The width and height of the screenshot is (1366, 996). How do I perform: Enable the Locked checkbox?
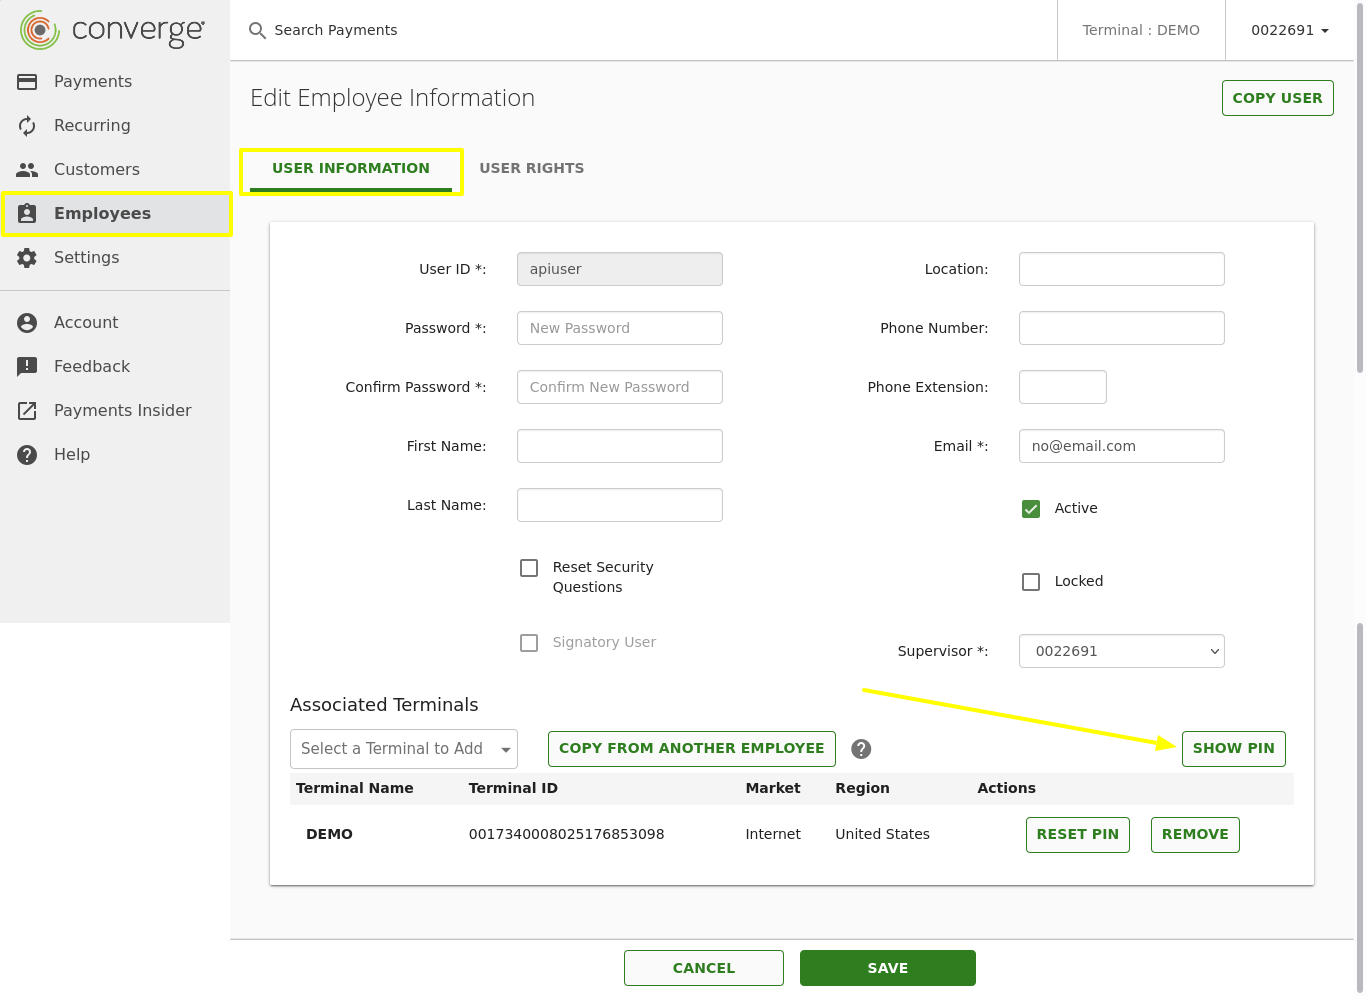1031,582
